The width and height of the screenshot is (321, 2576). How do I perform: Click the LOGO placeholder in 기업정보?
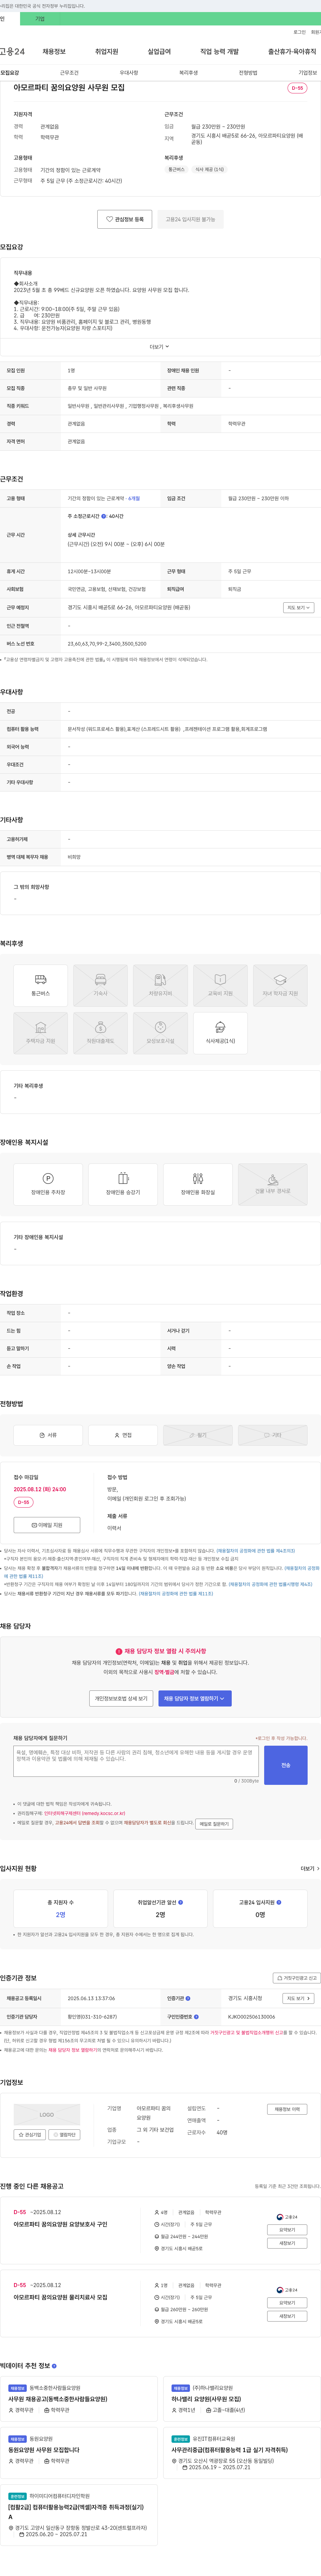[47, 2115]
